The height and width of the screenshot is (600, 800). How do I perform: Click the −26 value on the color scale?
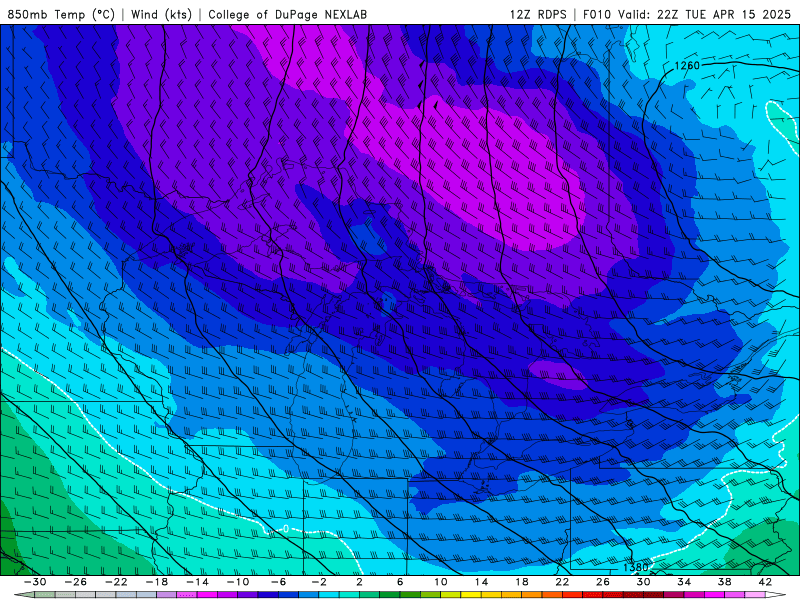pos(76,582)
